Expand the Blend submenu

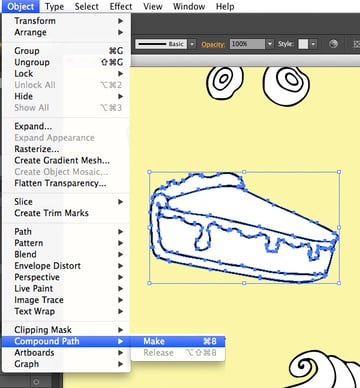point(66,254)
